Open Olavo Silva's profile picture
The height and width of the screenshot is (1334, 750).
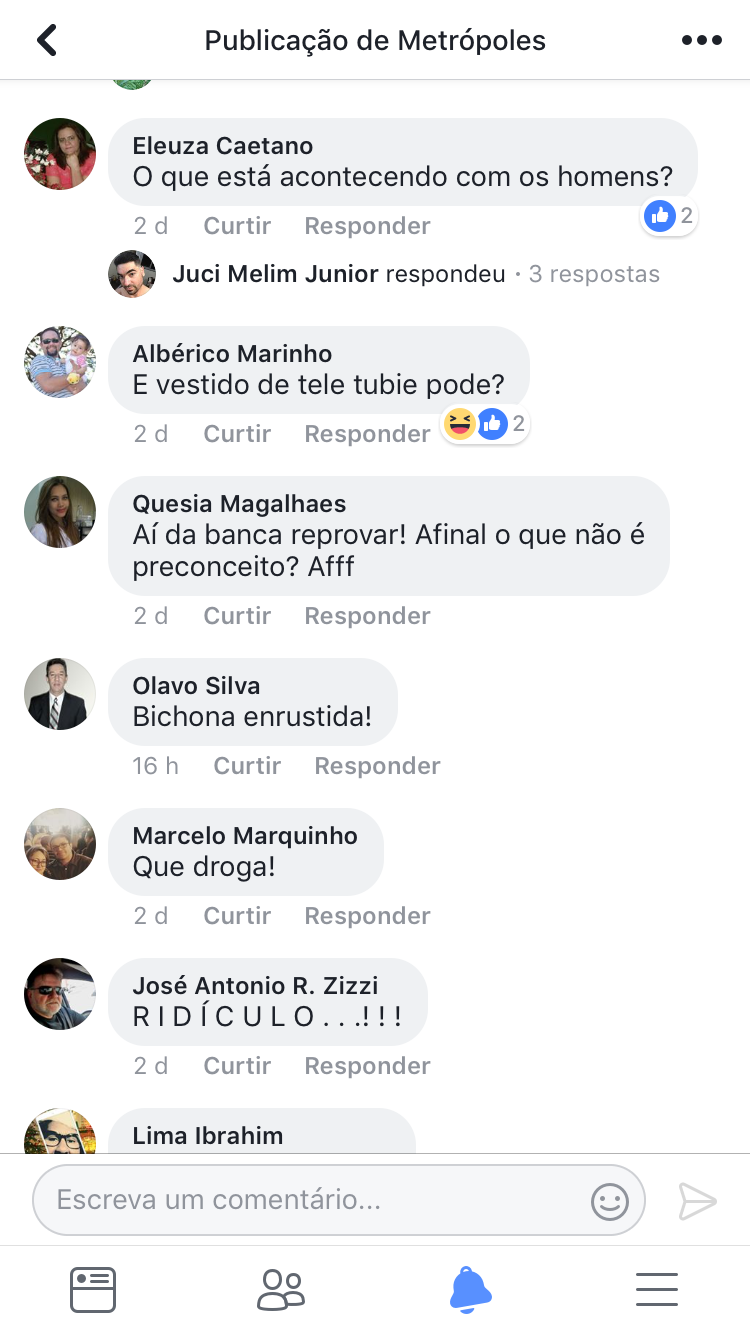(60, 694)
